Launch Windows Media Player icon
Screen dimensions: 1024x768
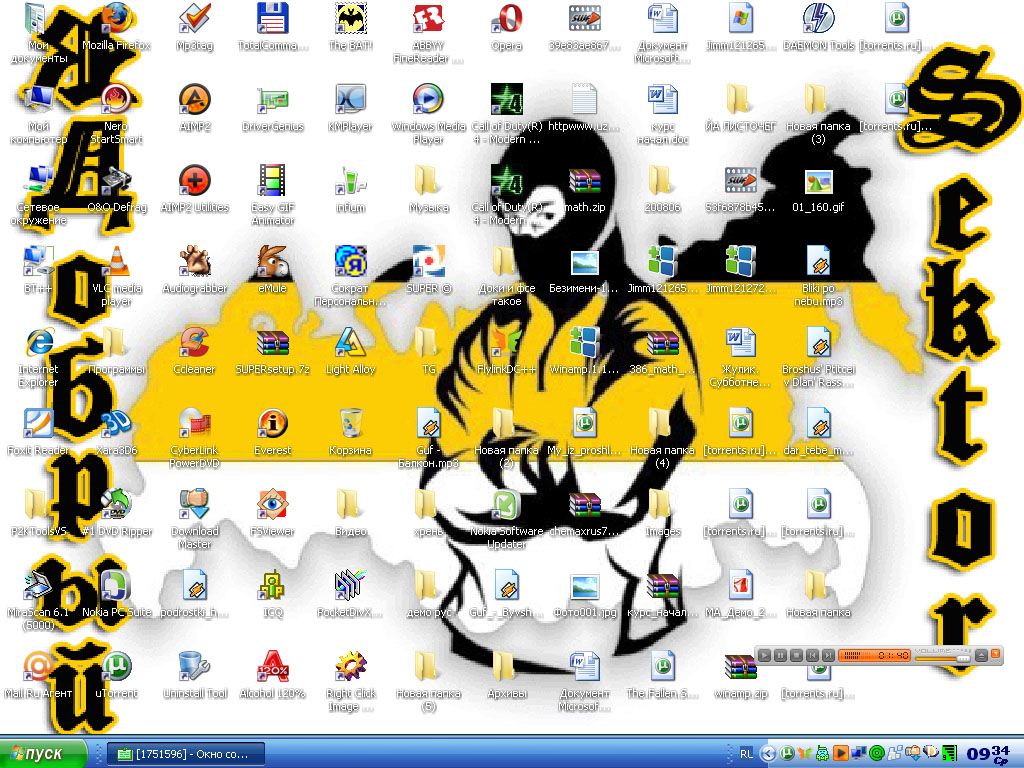pos(428,114)
